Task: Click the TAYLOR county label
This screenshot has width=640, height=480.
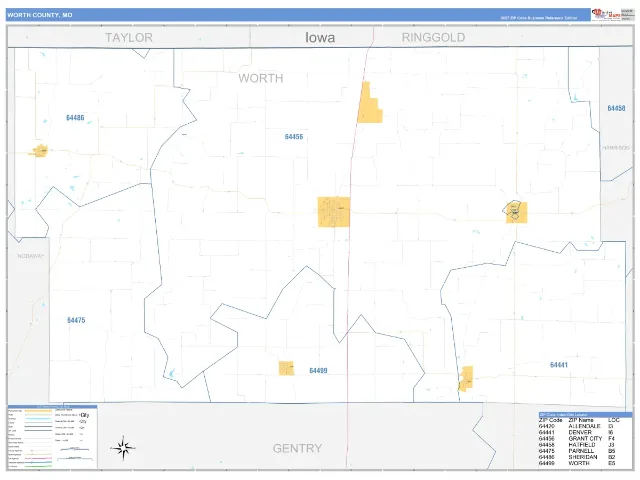Action: pyautogui.click(x=129, y=38)
